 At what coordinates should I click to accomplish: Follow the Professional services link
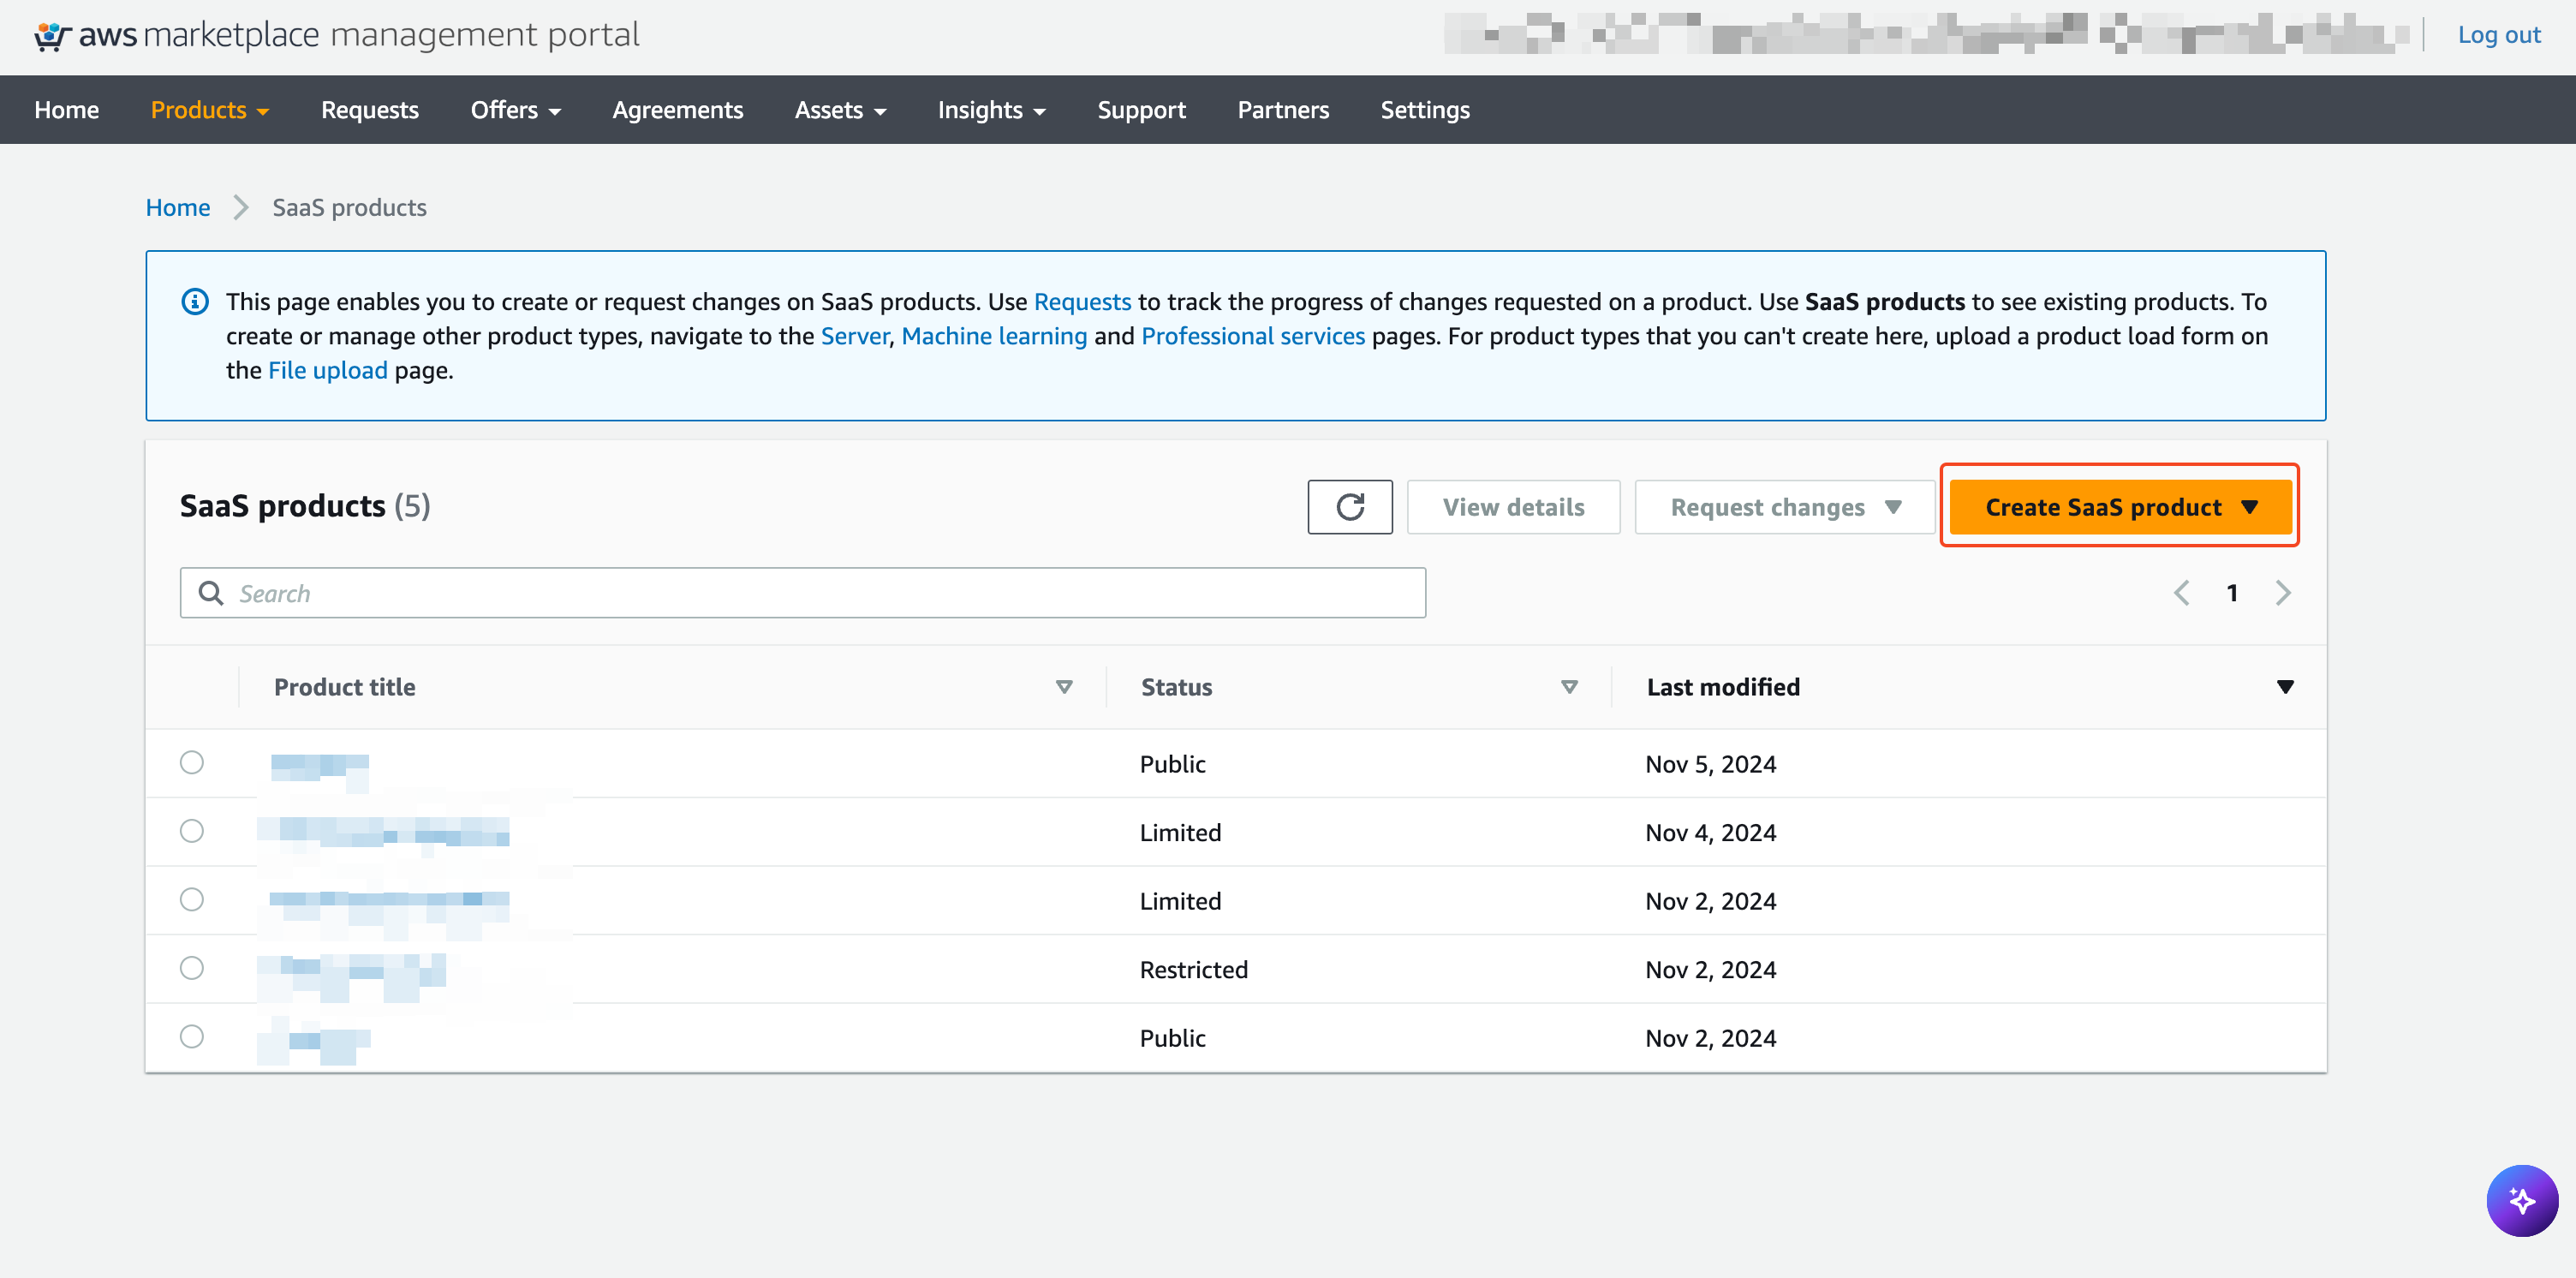coord(1253,336)
